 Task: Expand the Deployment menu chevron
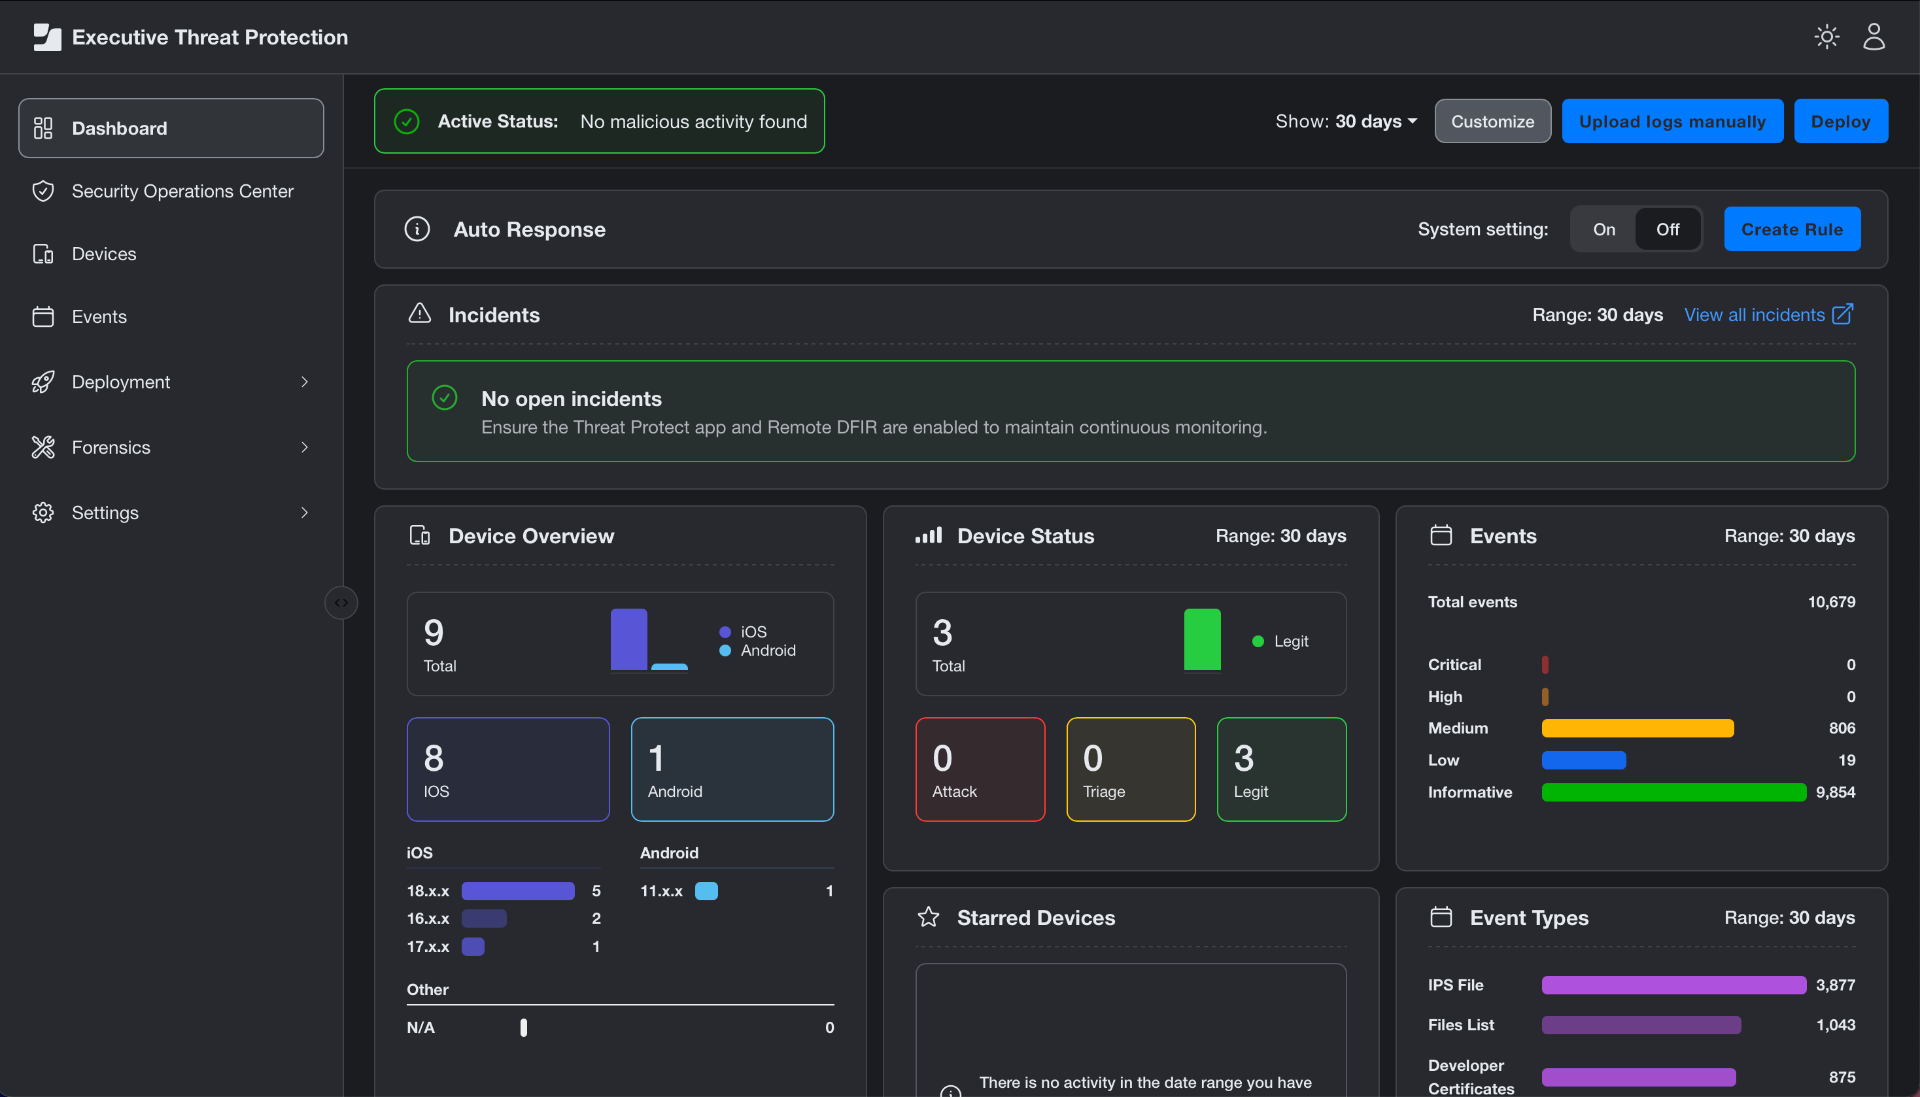pyautogui.click(x=305, y=382)
